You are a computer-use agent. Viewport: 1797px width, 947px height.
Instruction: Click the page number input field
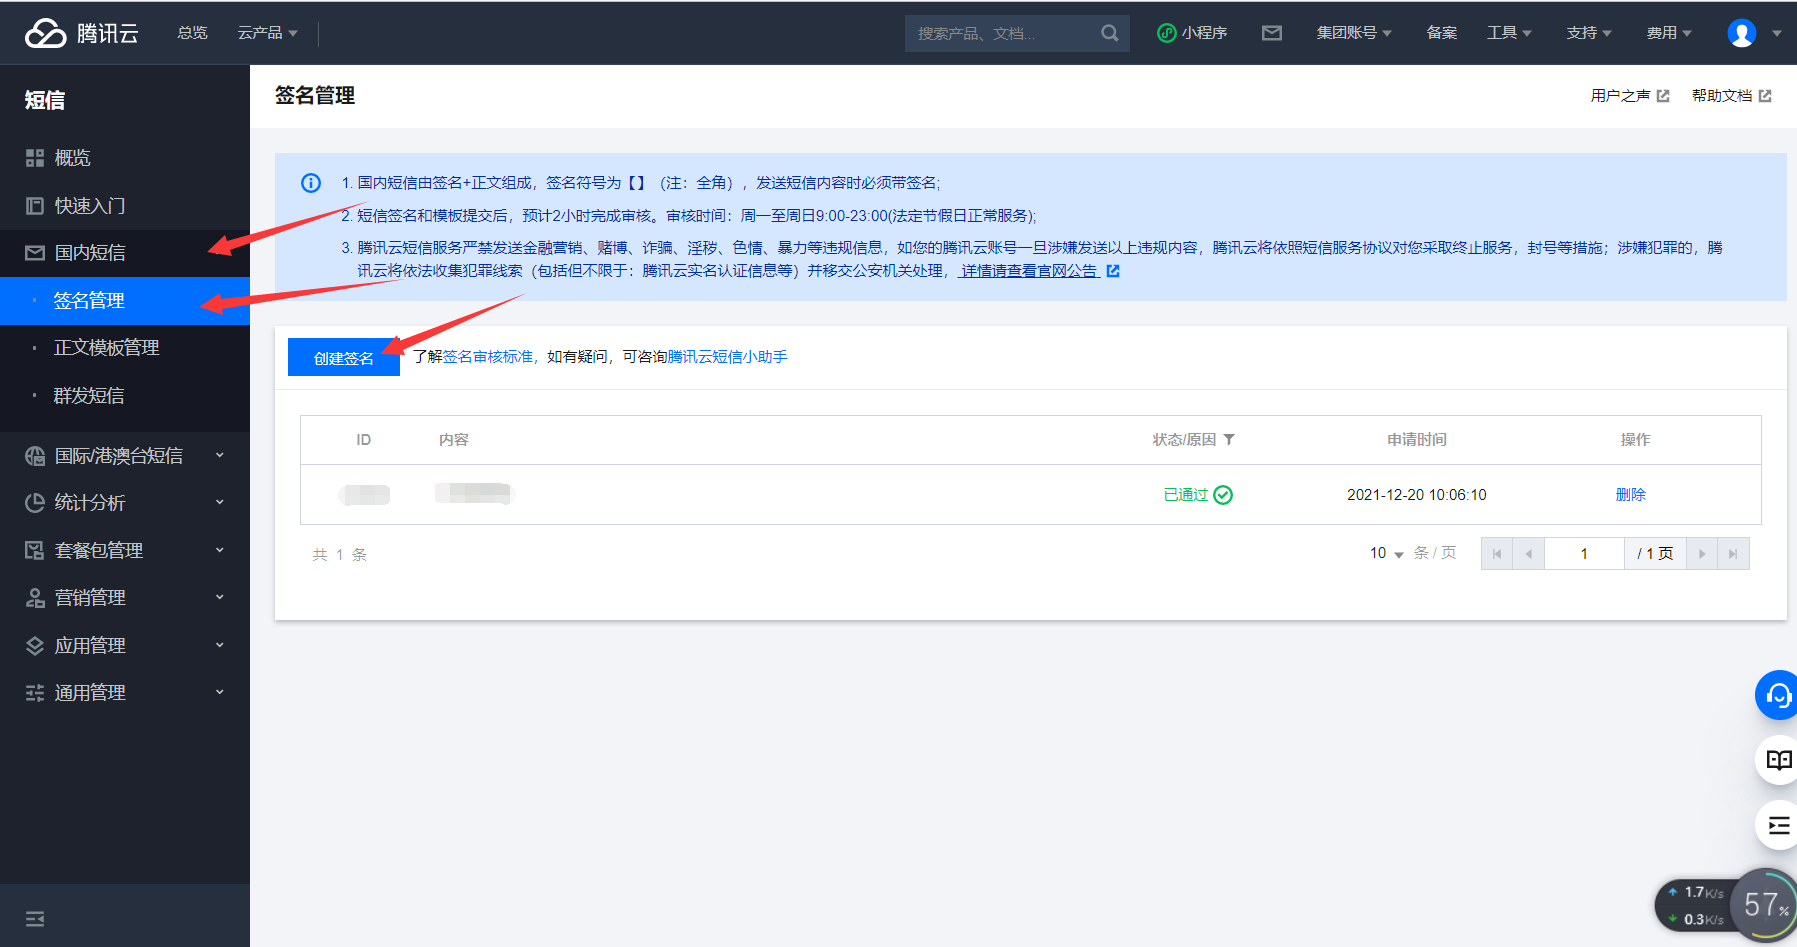pyautogui.click(x=1584, y=553)
